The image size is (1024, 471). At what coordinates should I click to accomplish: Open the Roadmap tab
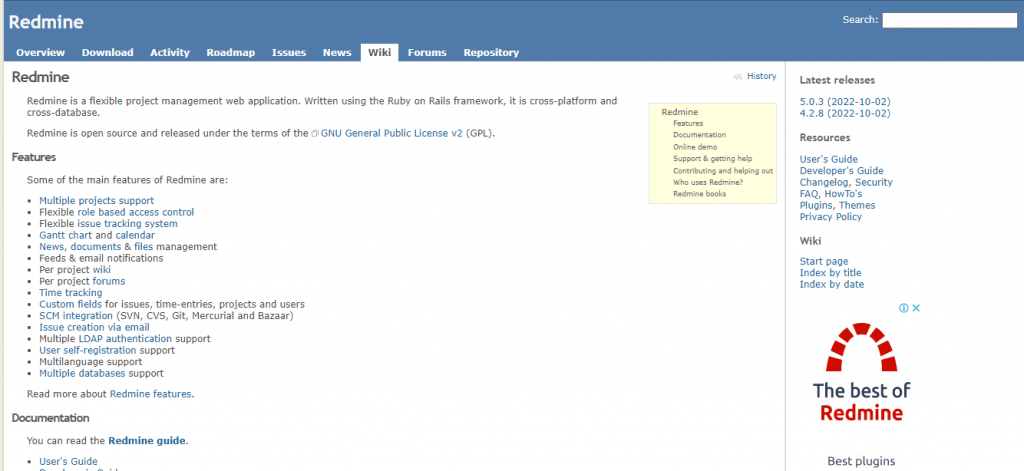click(231, 53)
